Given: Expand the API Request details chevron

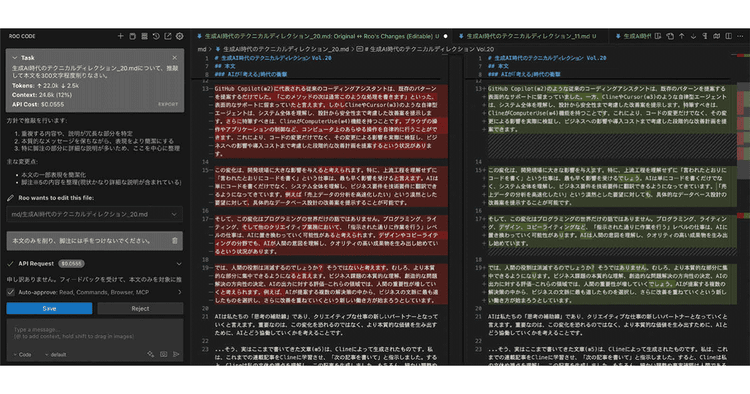Looking at the screenshot, I should pos(179,264).
